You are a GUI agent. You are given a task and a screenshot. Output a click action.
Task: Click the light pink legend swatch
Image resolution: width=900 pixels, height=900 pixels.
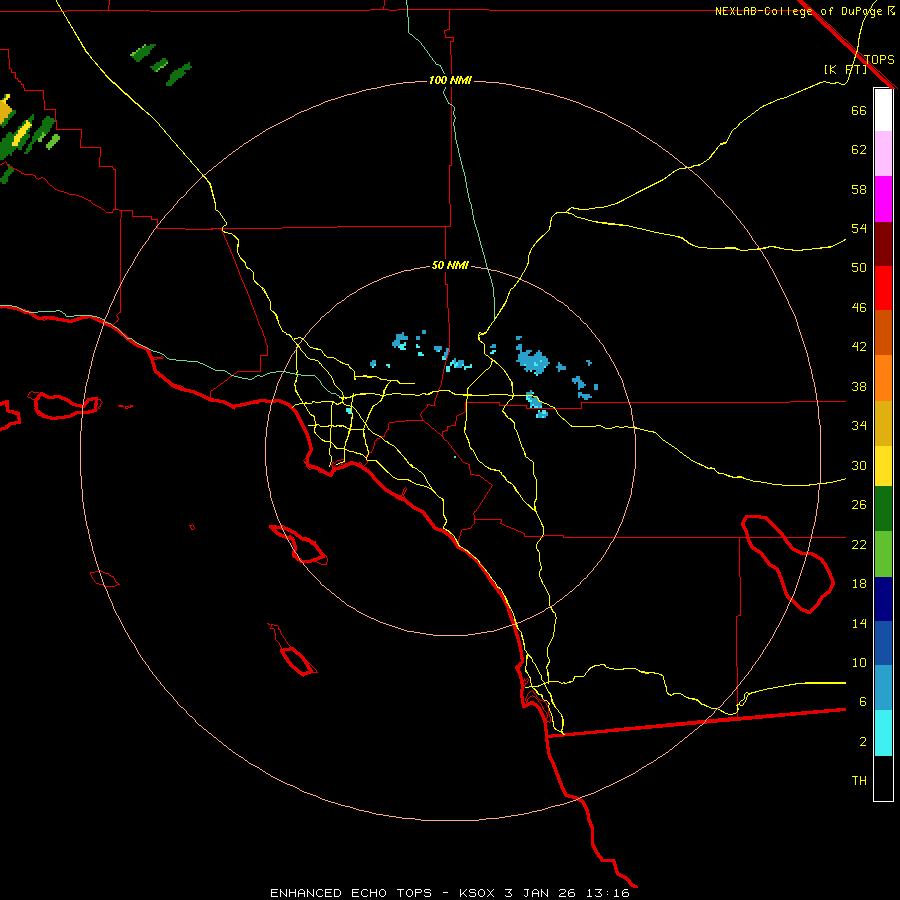[883, 154]
